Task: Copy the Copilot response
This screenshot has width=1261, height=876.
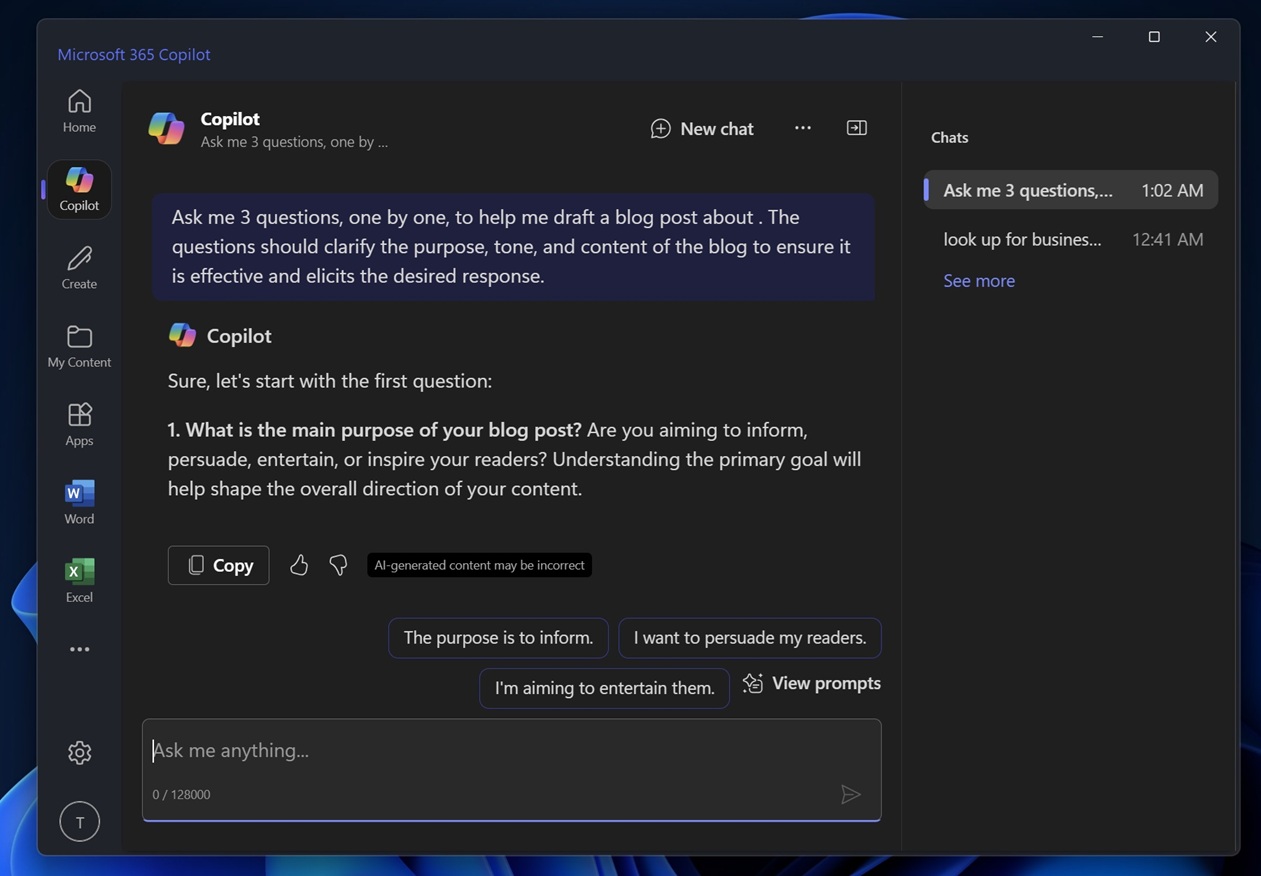Action: [218, 565]
